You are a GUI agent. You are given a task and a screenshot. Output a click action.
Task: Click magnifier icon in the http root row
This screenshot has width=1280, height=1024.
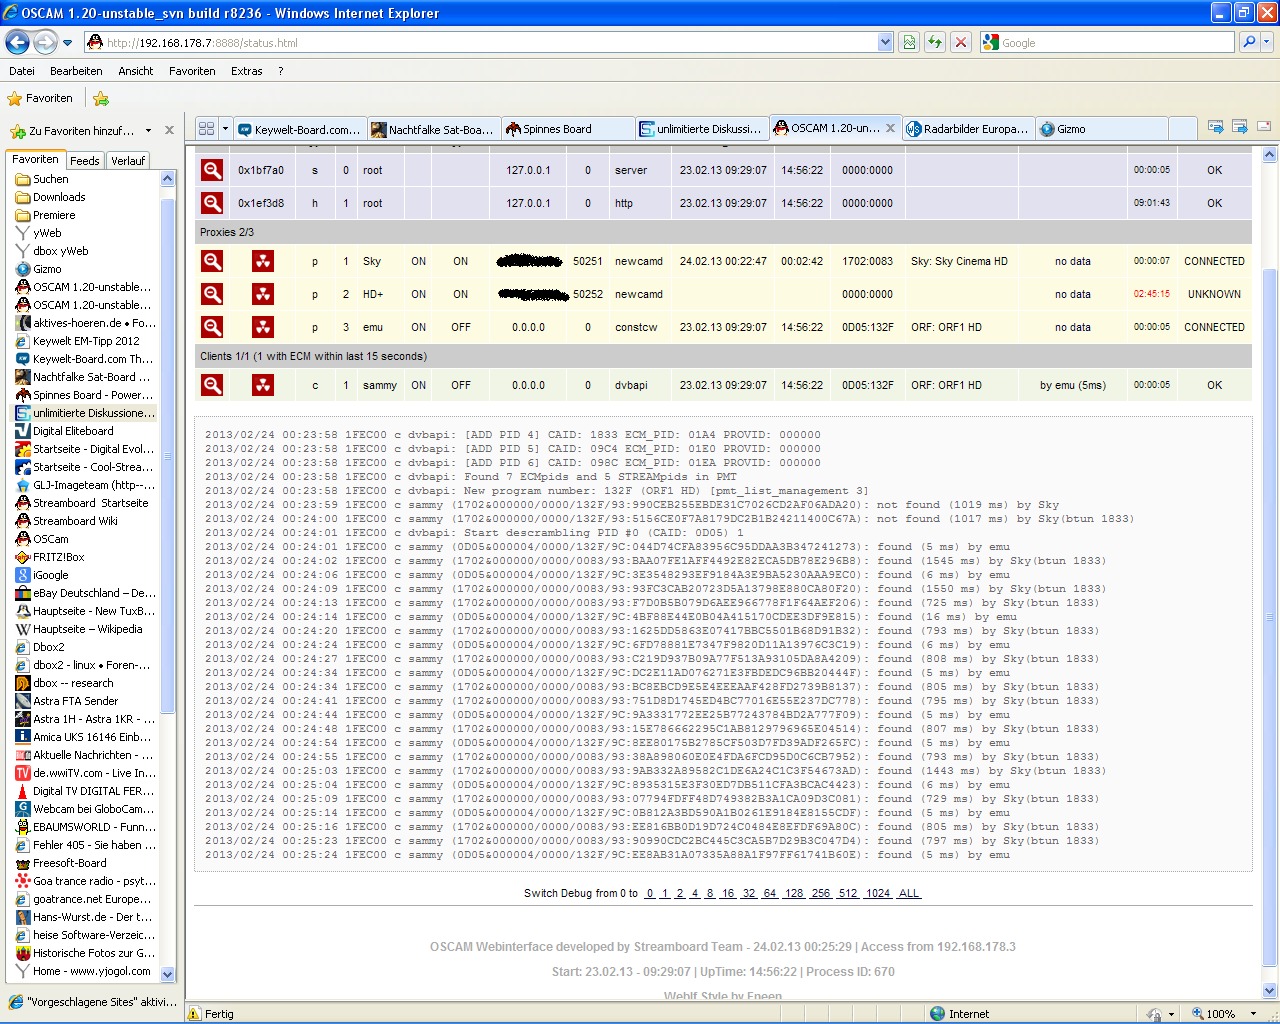[x=212, y=203]
